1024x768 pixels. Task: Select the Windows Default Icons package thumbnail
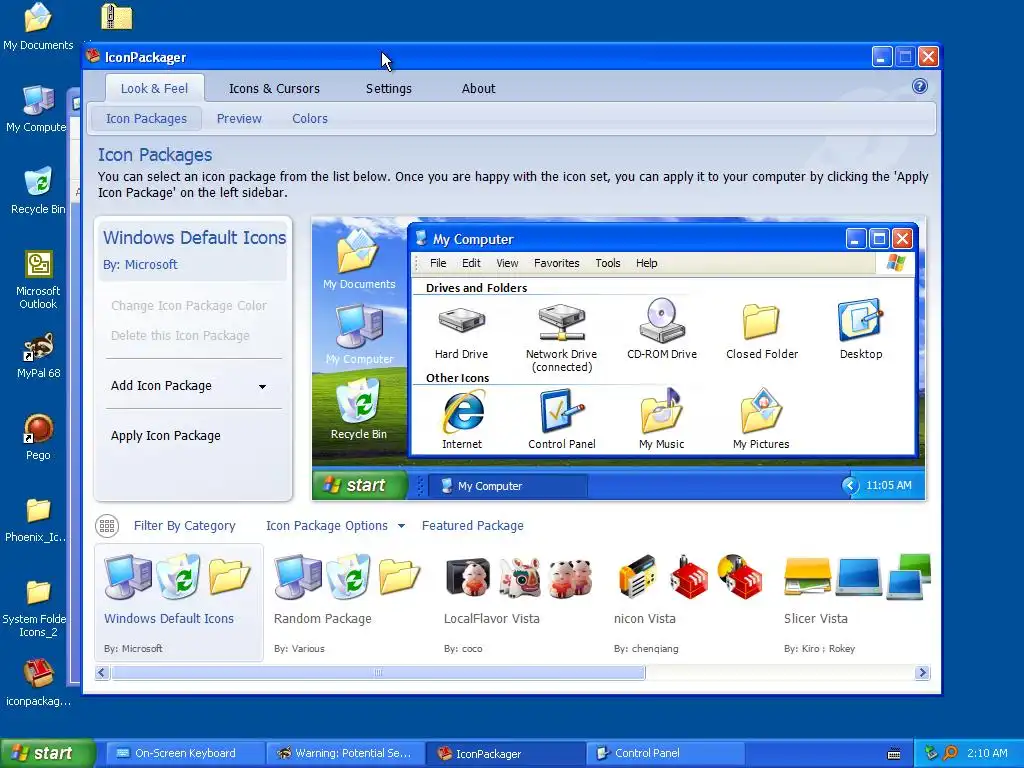coord(178,603)
